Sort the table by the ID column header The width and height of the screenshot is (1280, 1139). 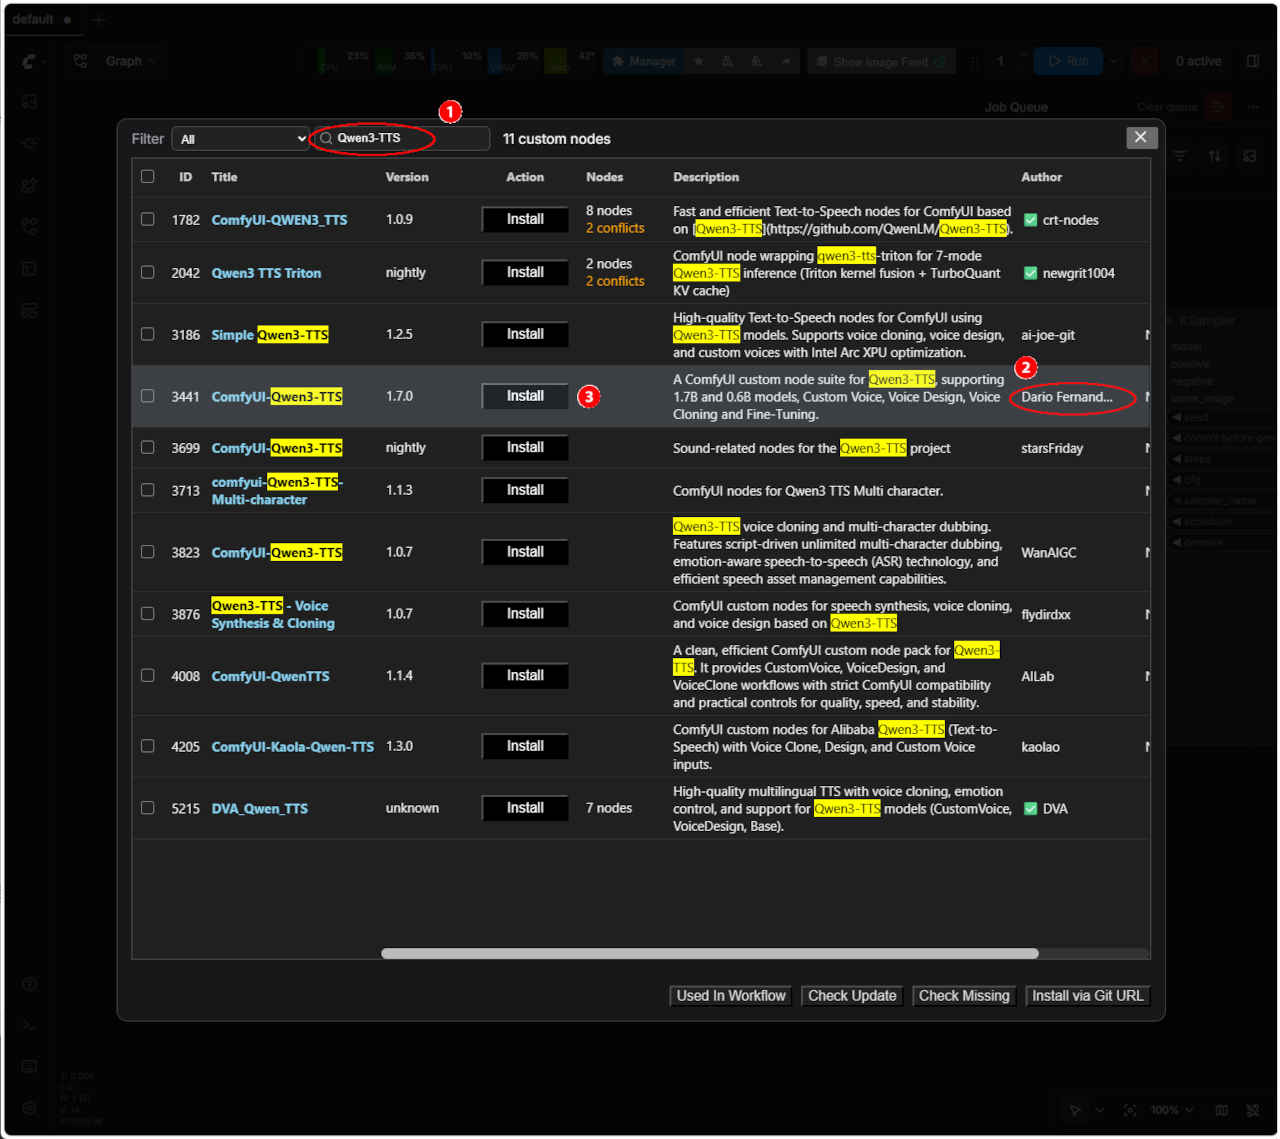[x=185, y=177]
